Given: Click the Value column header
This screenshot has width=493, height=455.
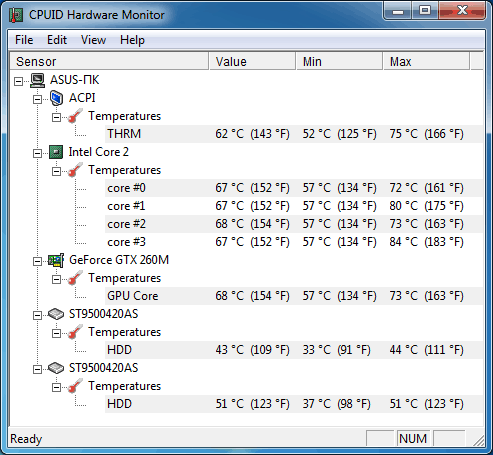Looking at the screenshot, I should click(x=252, y=61).
